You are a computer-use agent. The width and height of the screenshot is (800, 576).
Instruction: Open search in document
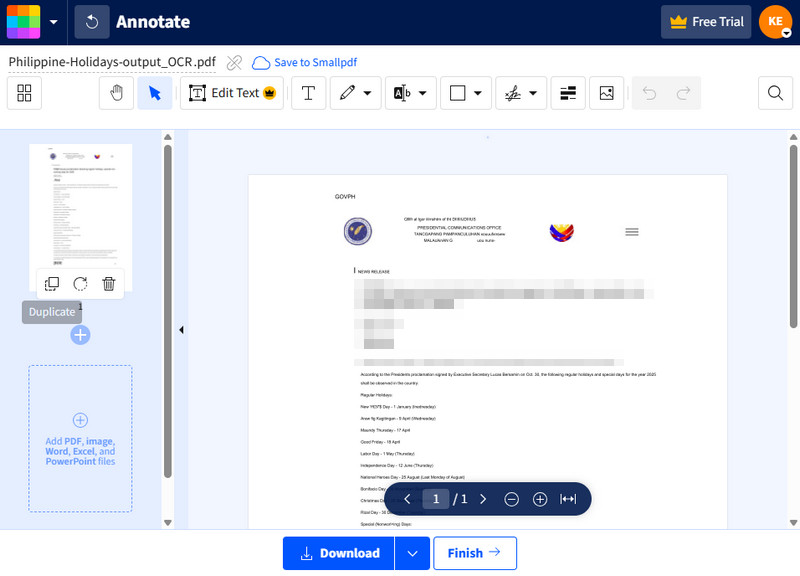click(x=775, y=93)
